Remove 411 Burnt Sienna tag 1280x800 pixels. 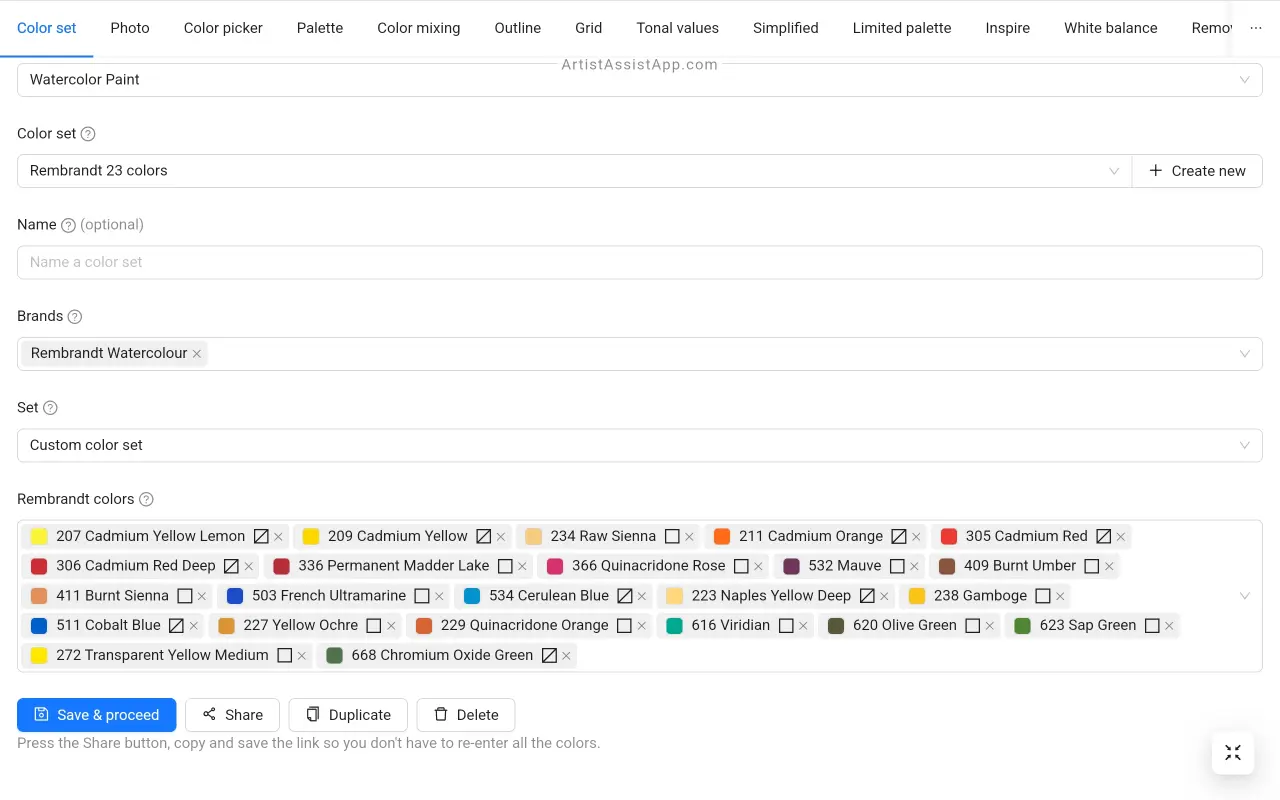202,596
